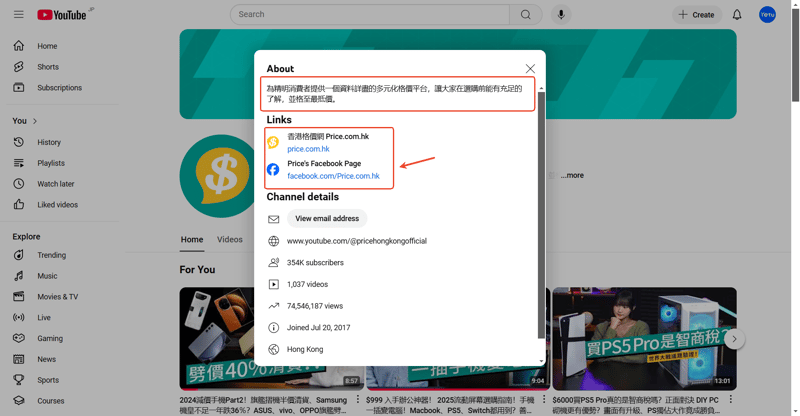Screen dimensions: 800x416
Task: Click the page's main vertical scrollbar
Action: tap(795, 56)
